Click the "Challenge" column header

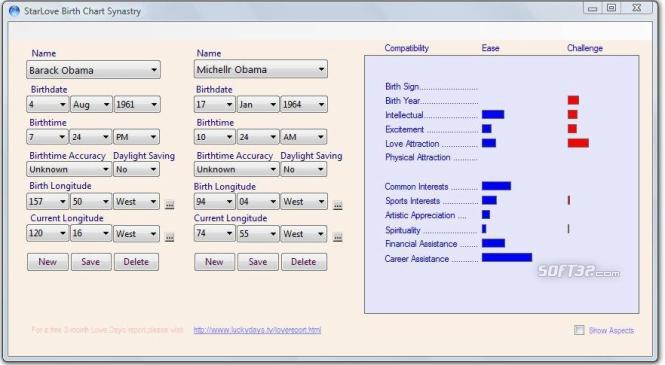(x=585, y=48)
